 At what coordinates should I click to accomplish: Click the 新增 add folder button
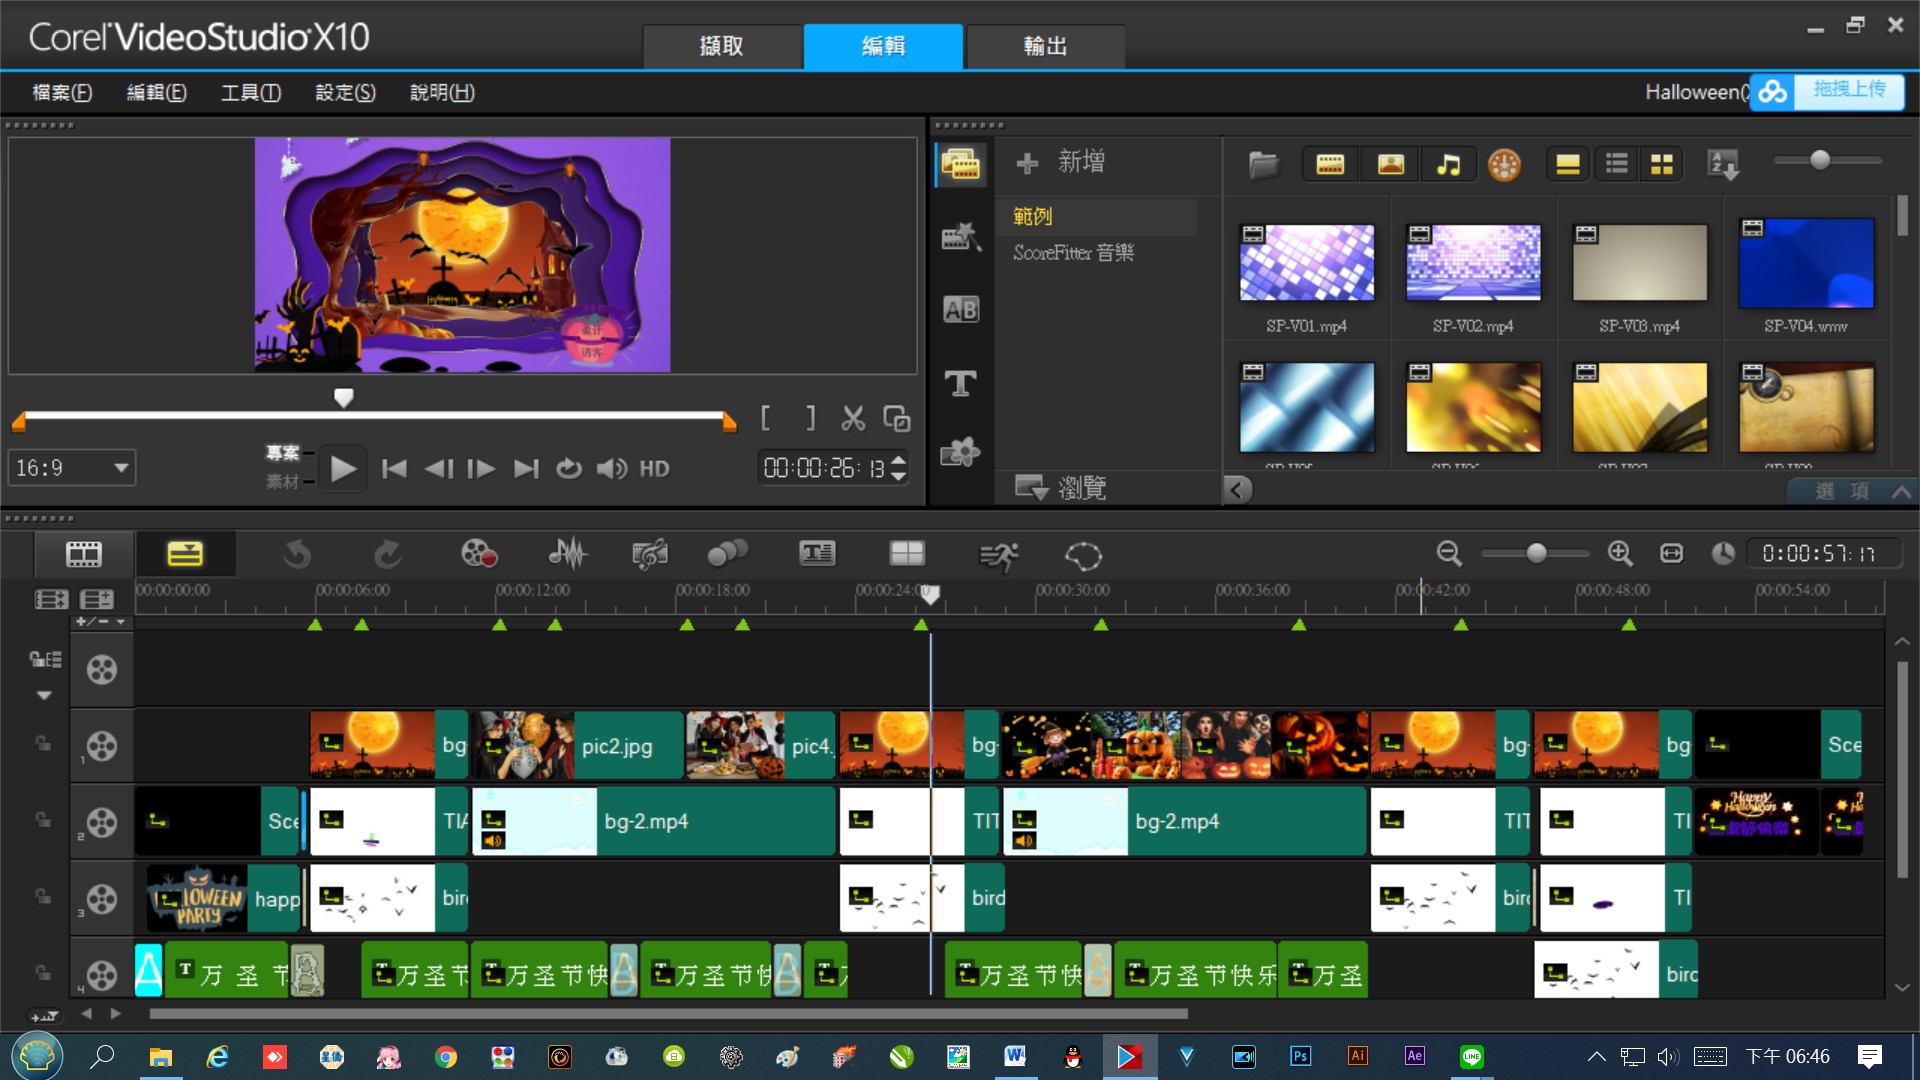[1062, 162]
